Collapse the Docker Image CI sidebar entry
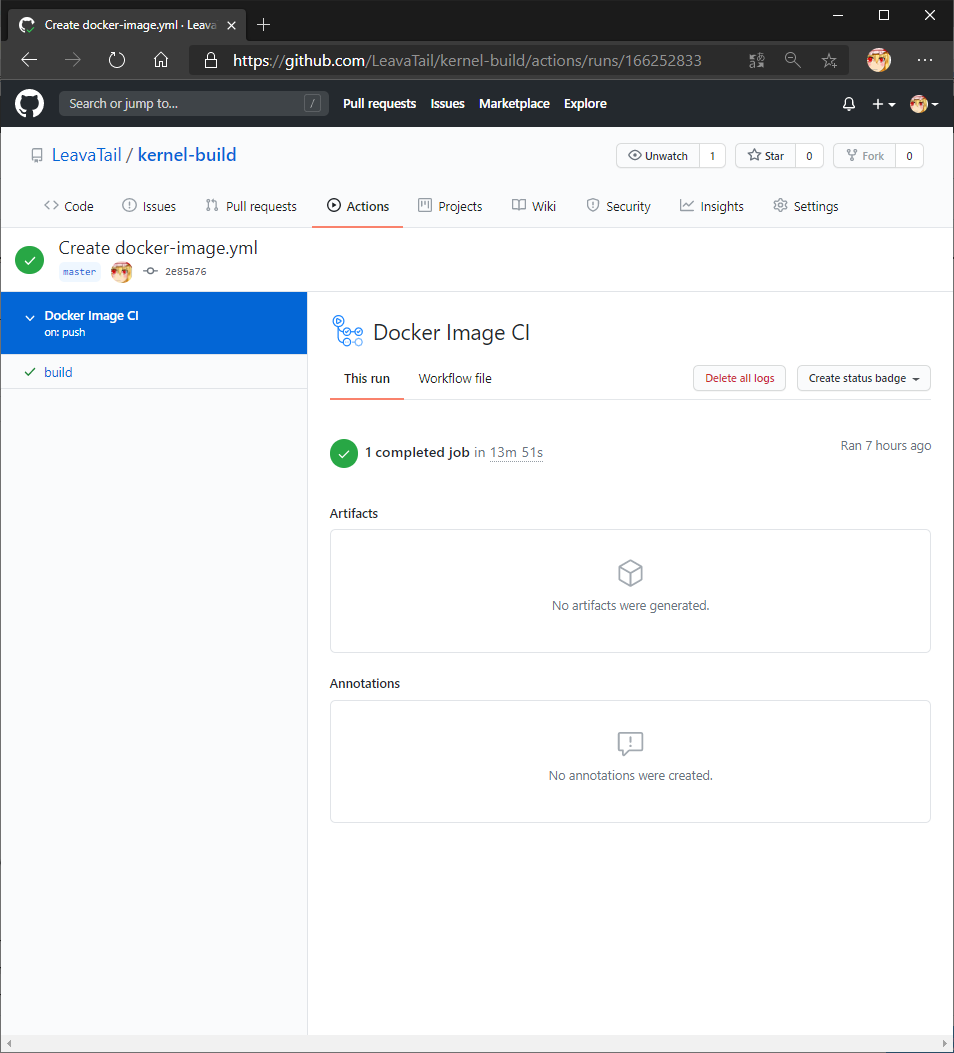Image resolution: width=954 pixels, height=1053 pixels. 30,318
